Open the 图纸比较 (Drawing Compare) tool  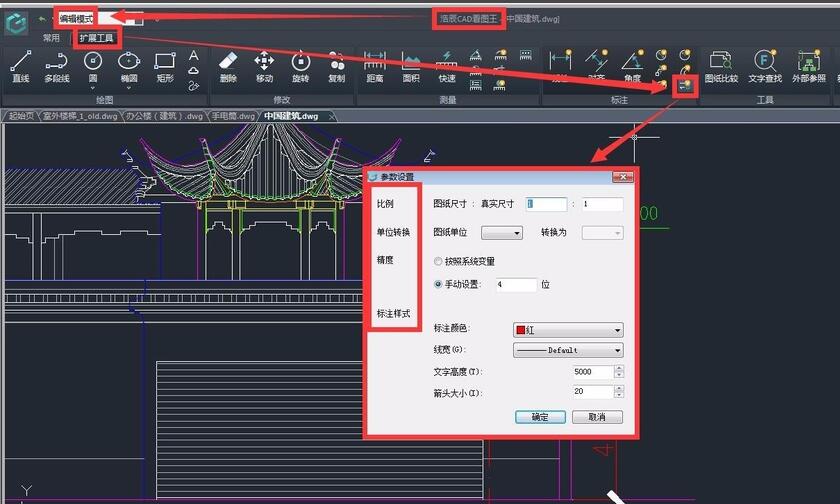point(721,66)
